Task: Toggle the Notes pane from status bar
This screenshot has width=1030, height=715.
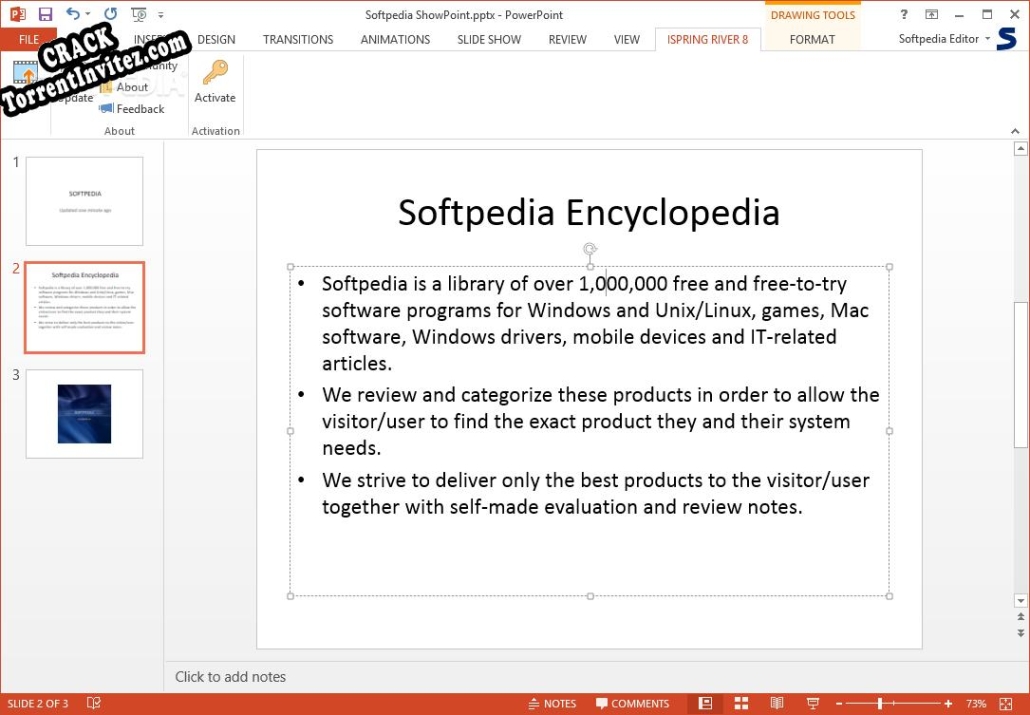Action: tap(552, 704)
